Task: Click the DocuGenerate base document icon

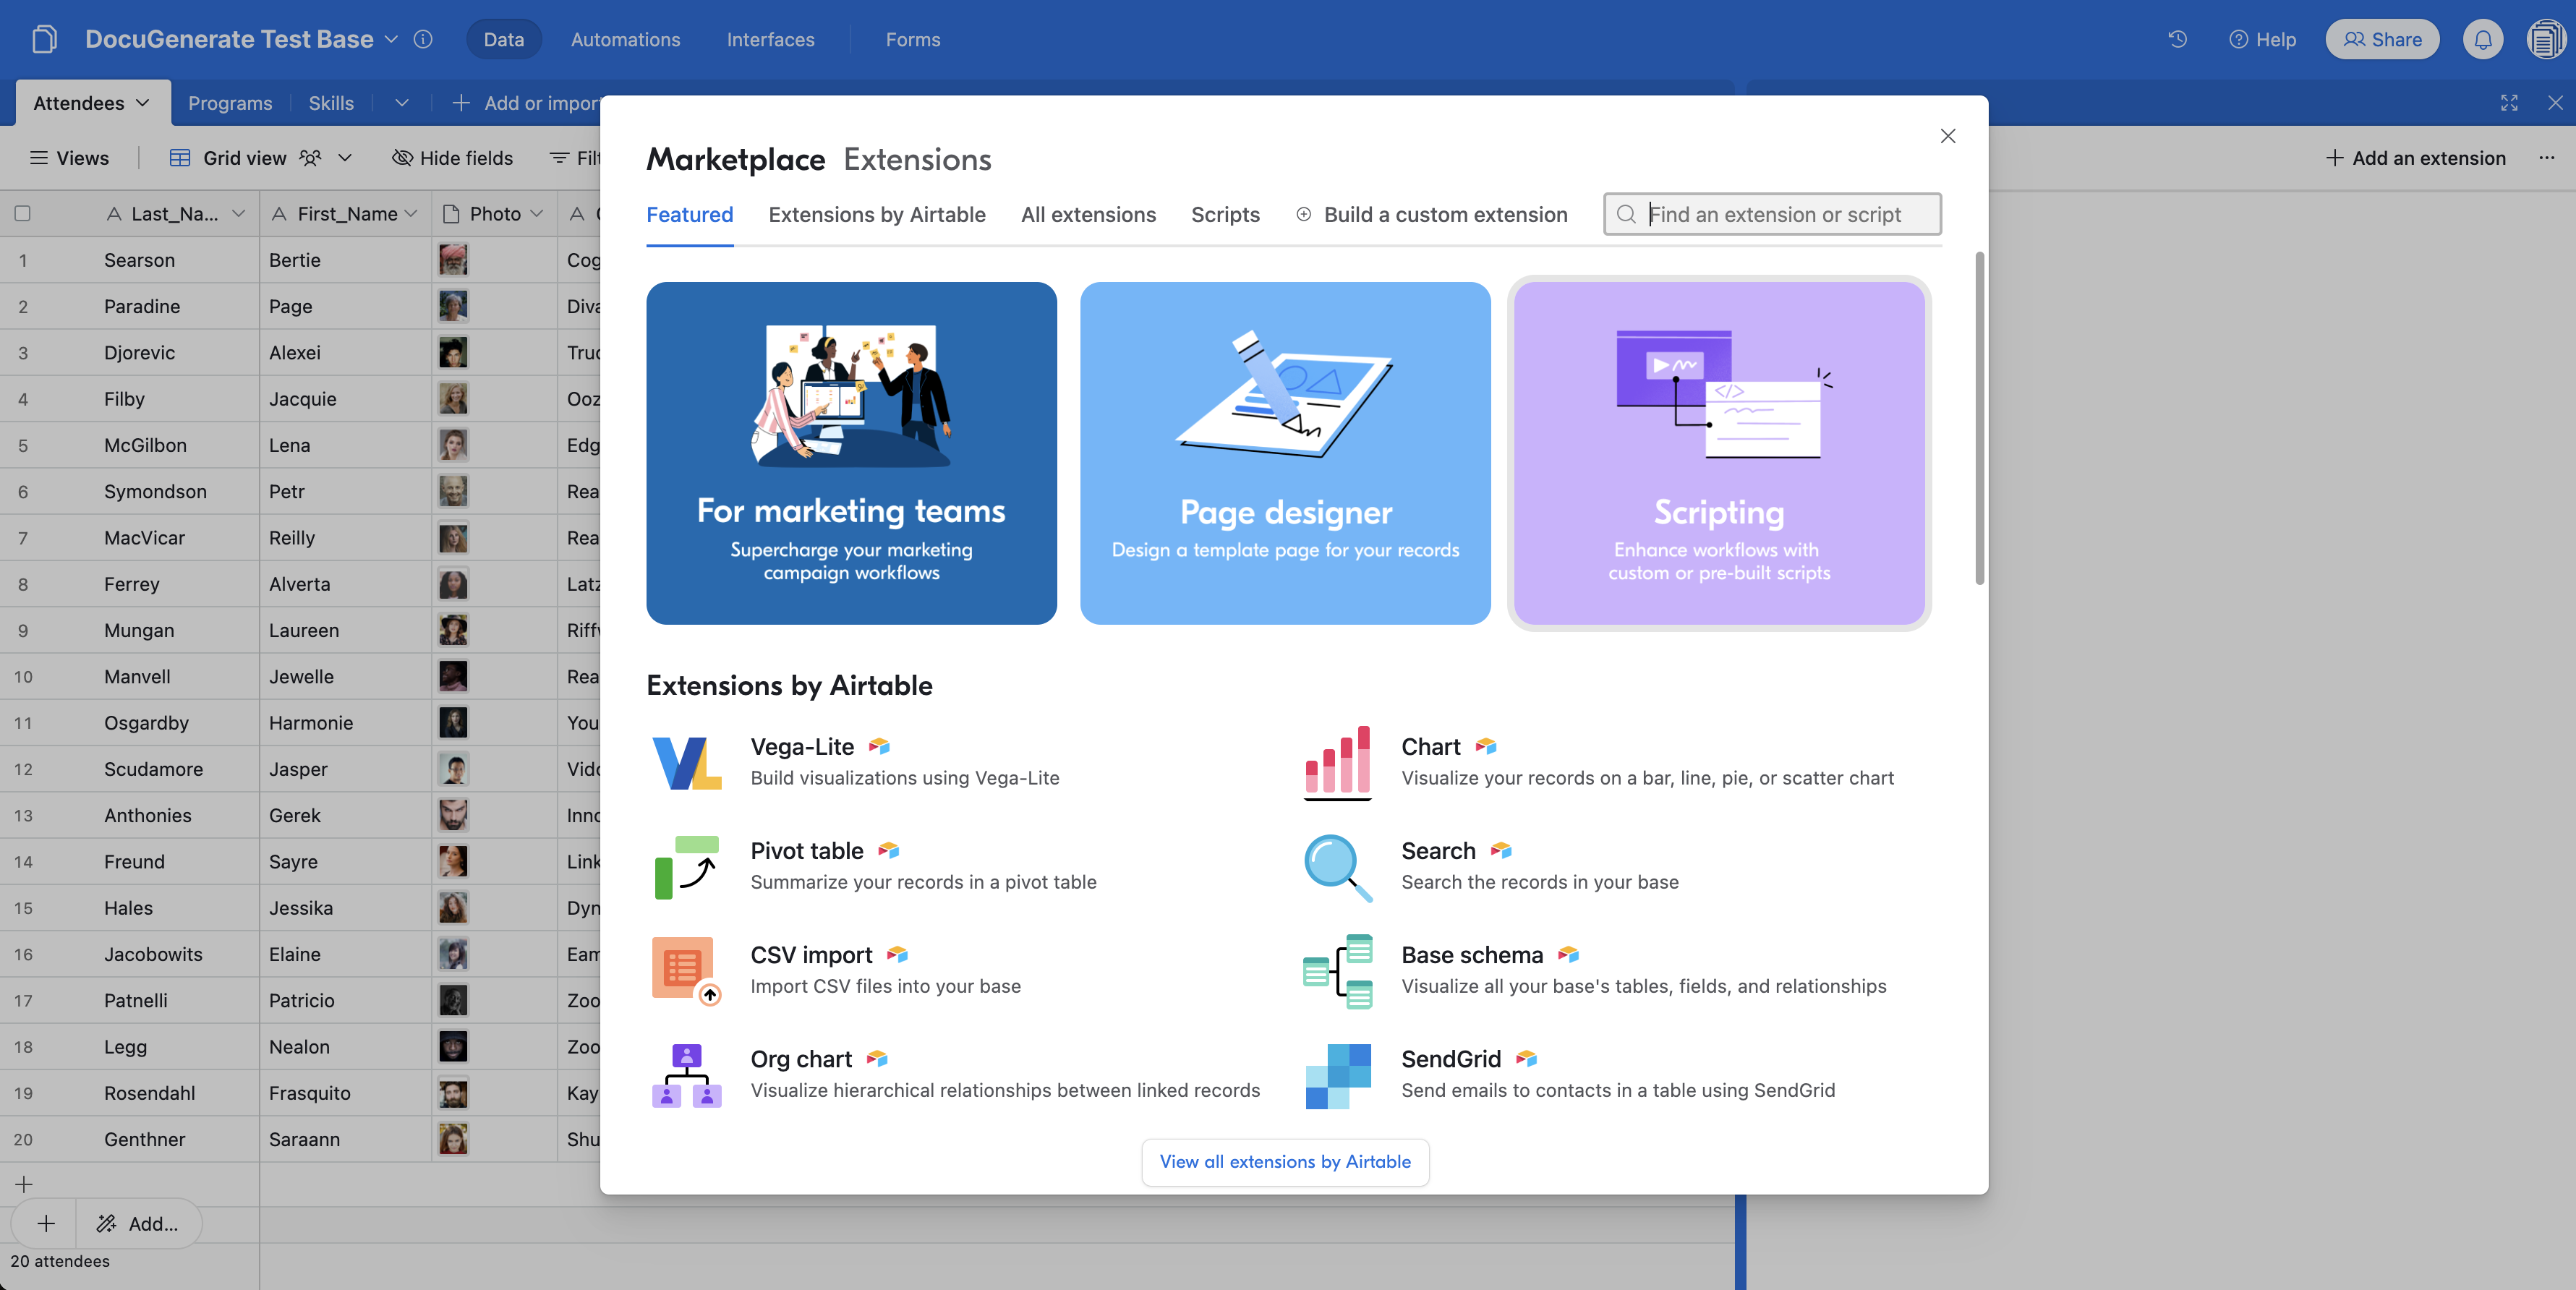Action: point(44,39)
